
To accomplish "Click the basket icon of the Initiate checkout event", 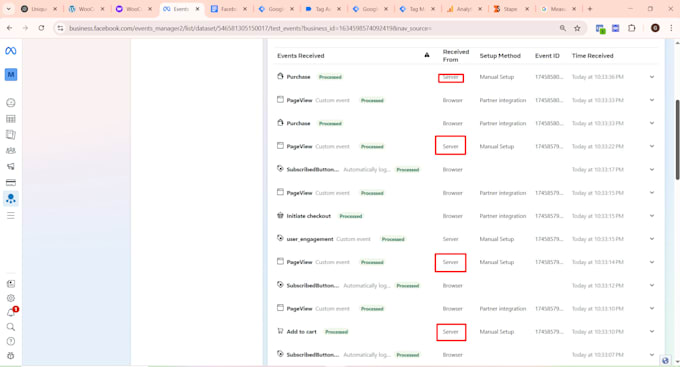I will (x=280, y=215).
